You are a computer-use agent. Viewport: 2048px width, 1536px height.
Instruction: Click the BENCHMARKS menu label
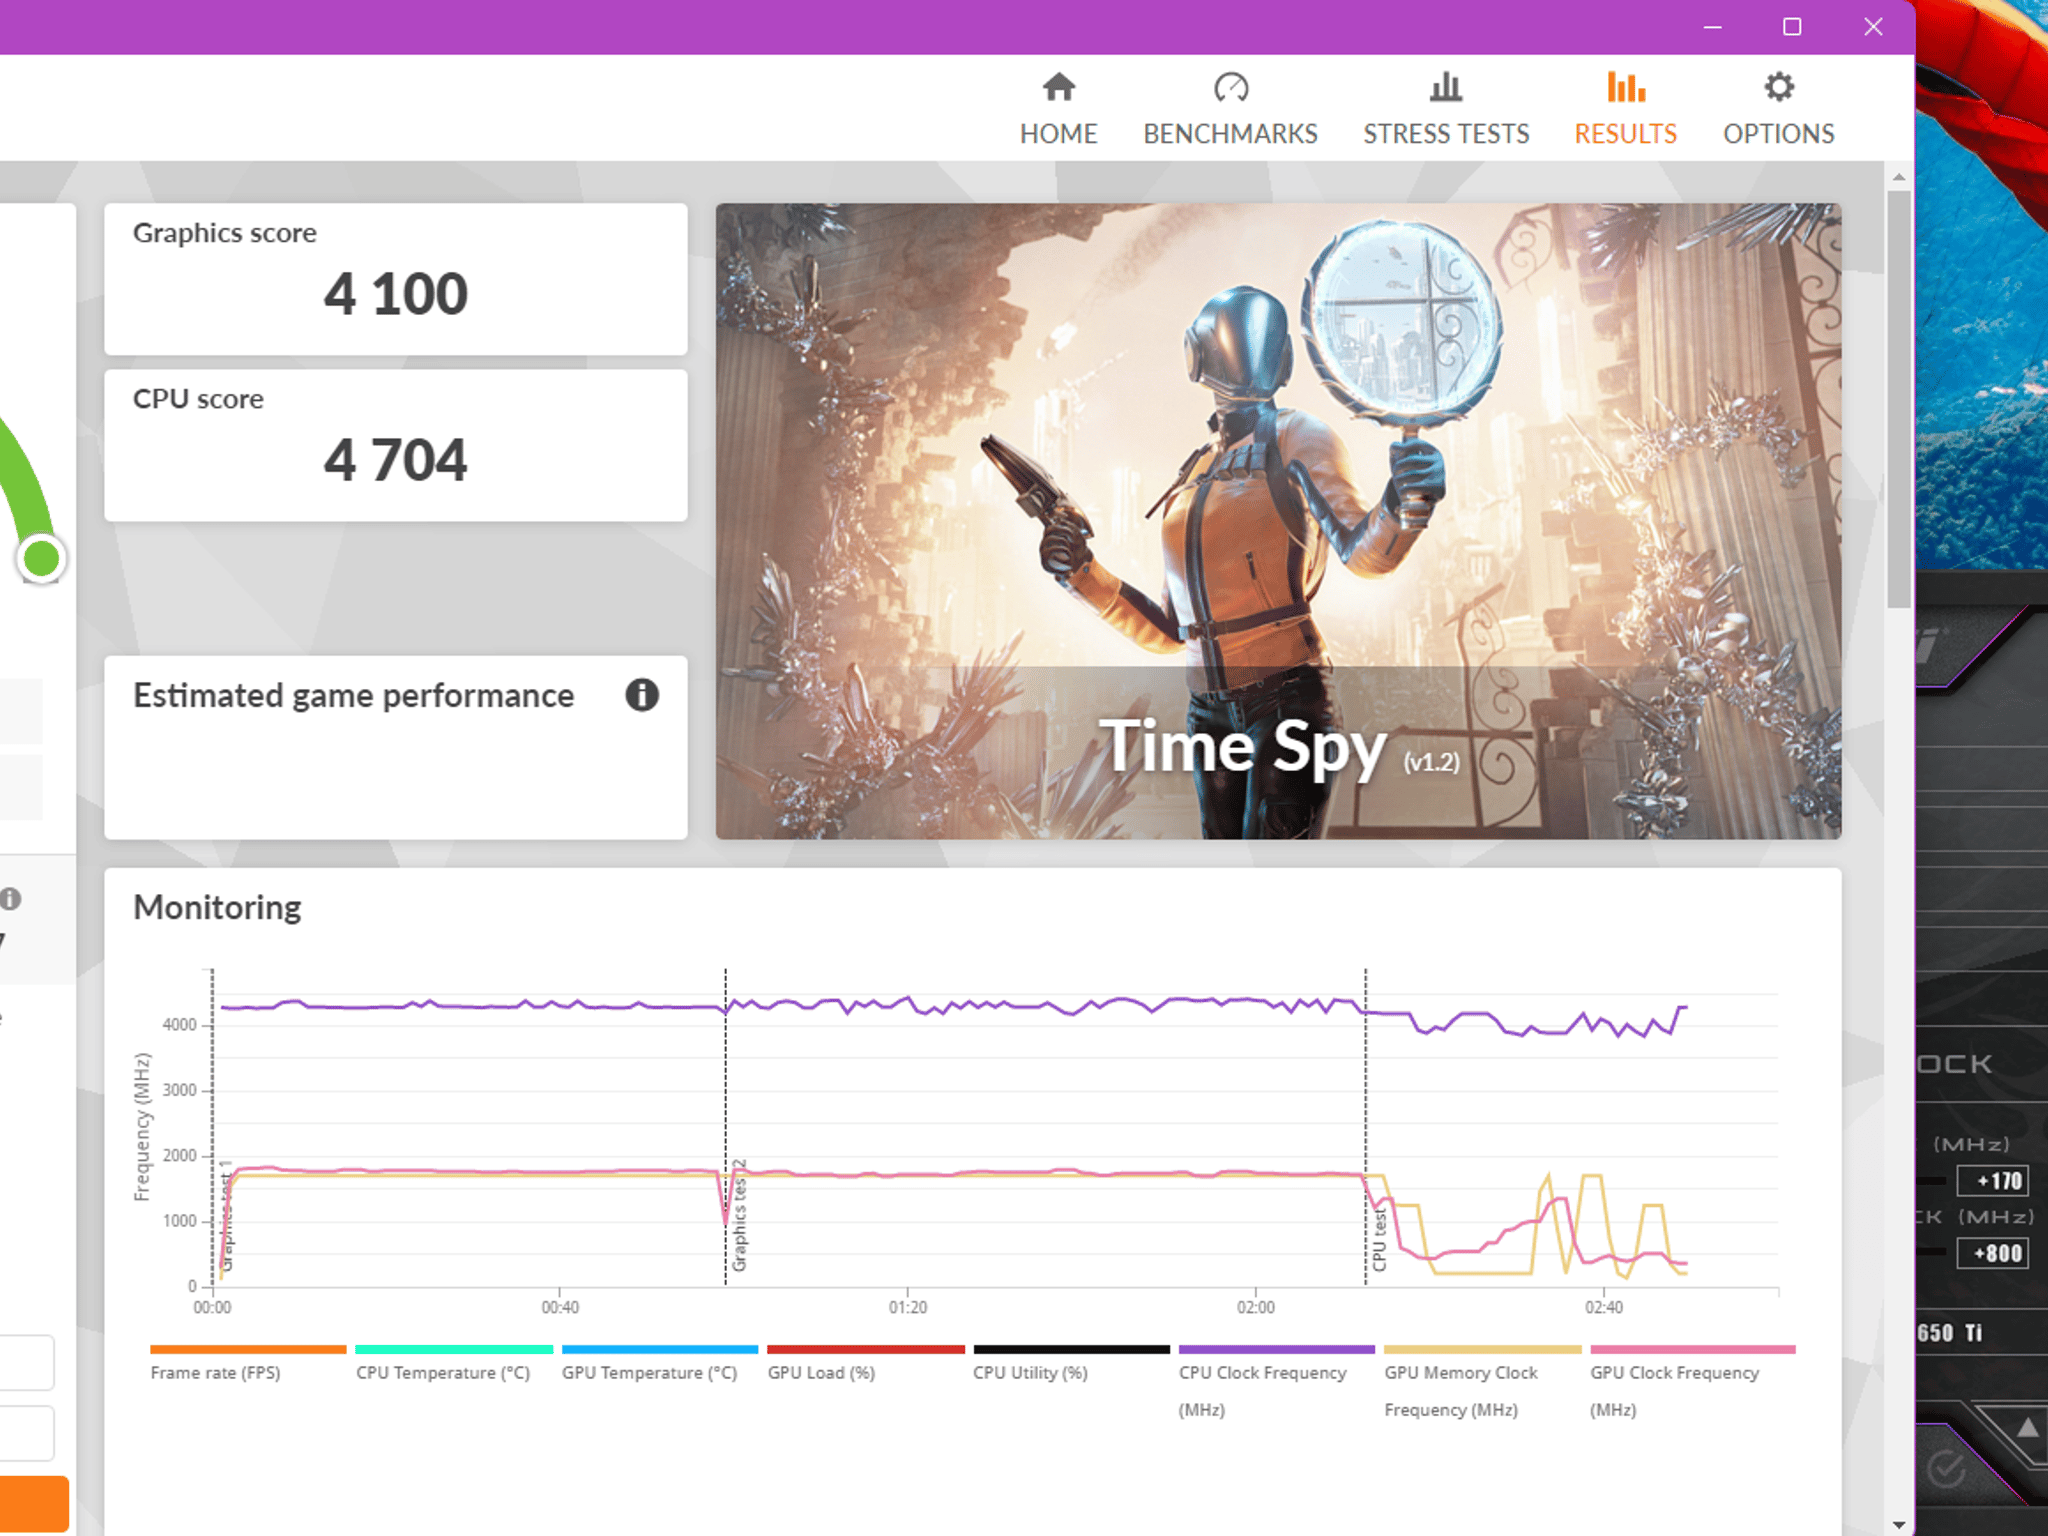1230,134
